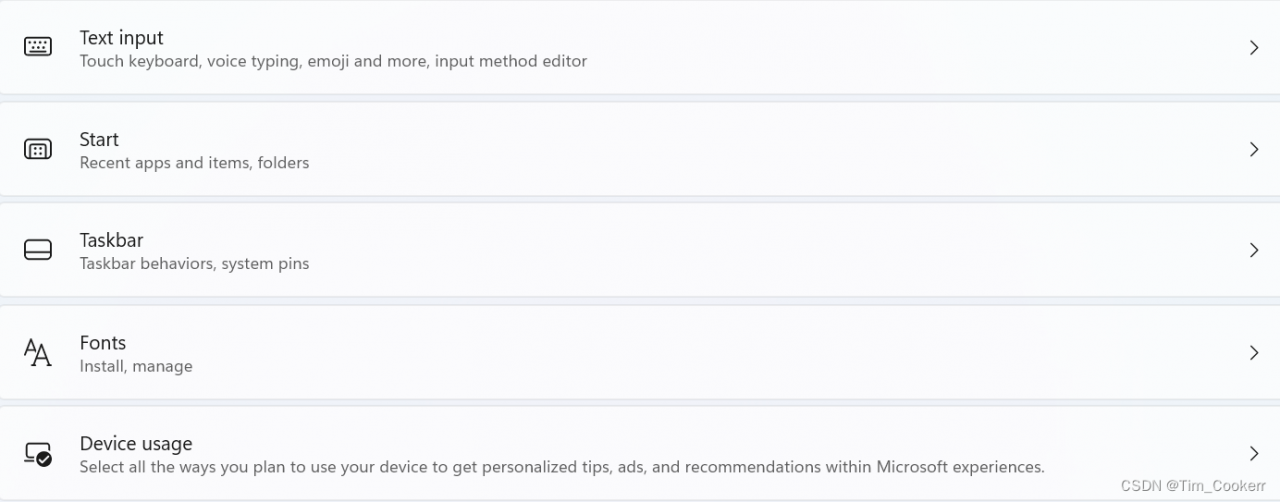Click the Touch keyboard, voice typing description
Screen dimensions: 1280x502
(333, 61)
